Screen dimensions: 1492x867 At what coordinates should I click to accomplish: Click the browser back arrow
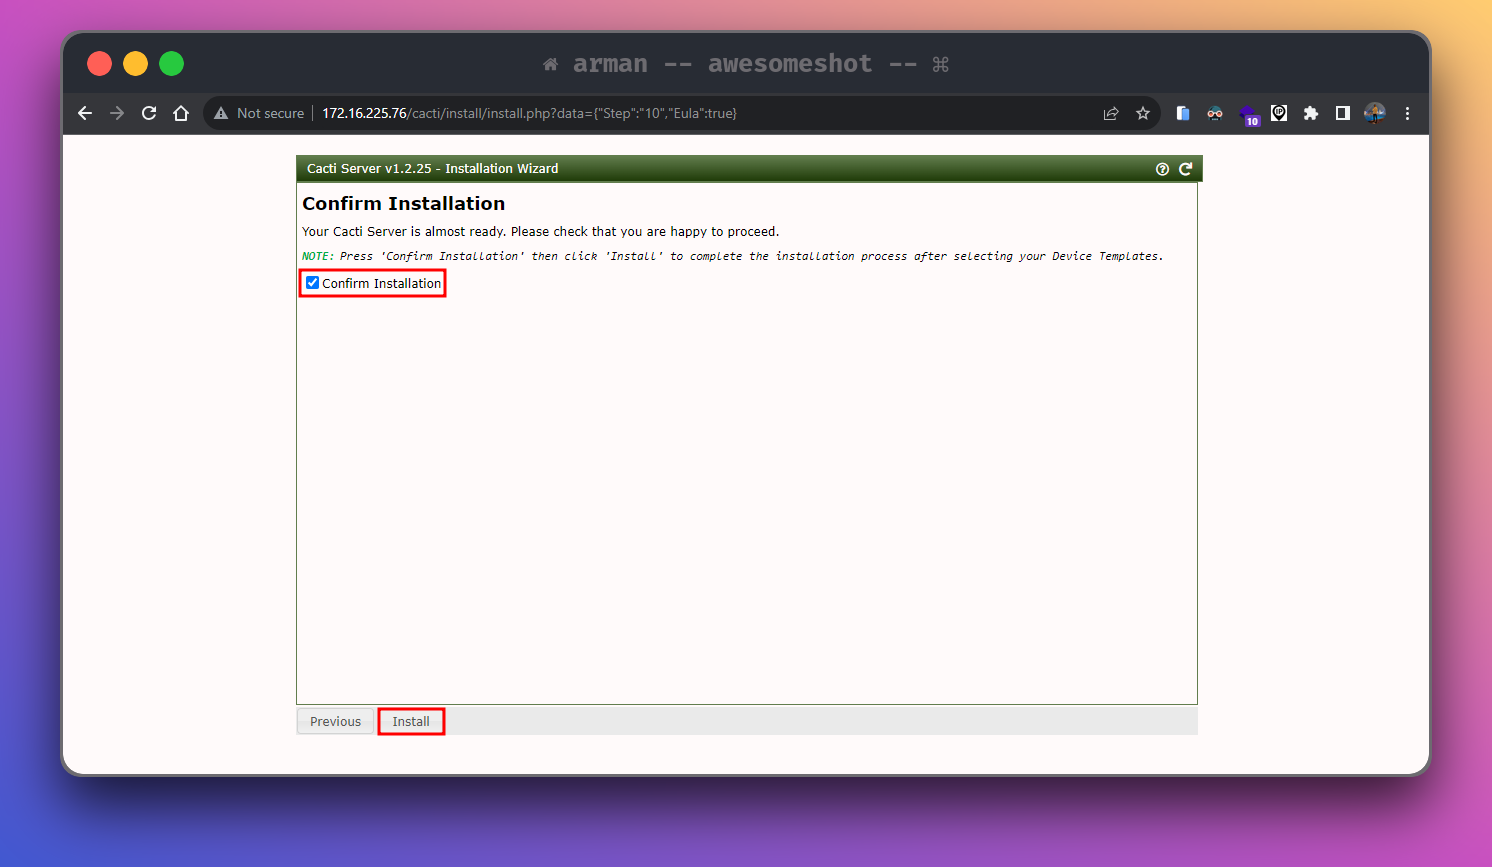pyautogui.click(x=85, y=113)
